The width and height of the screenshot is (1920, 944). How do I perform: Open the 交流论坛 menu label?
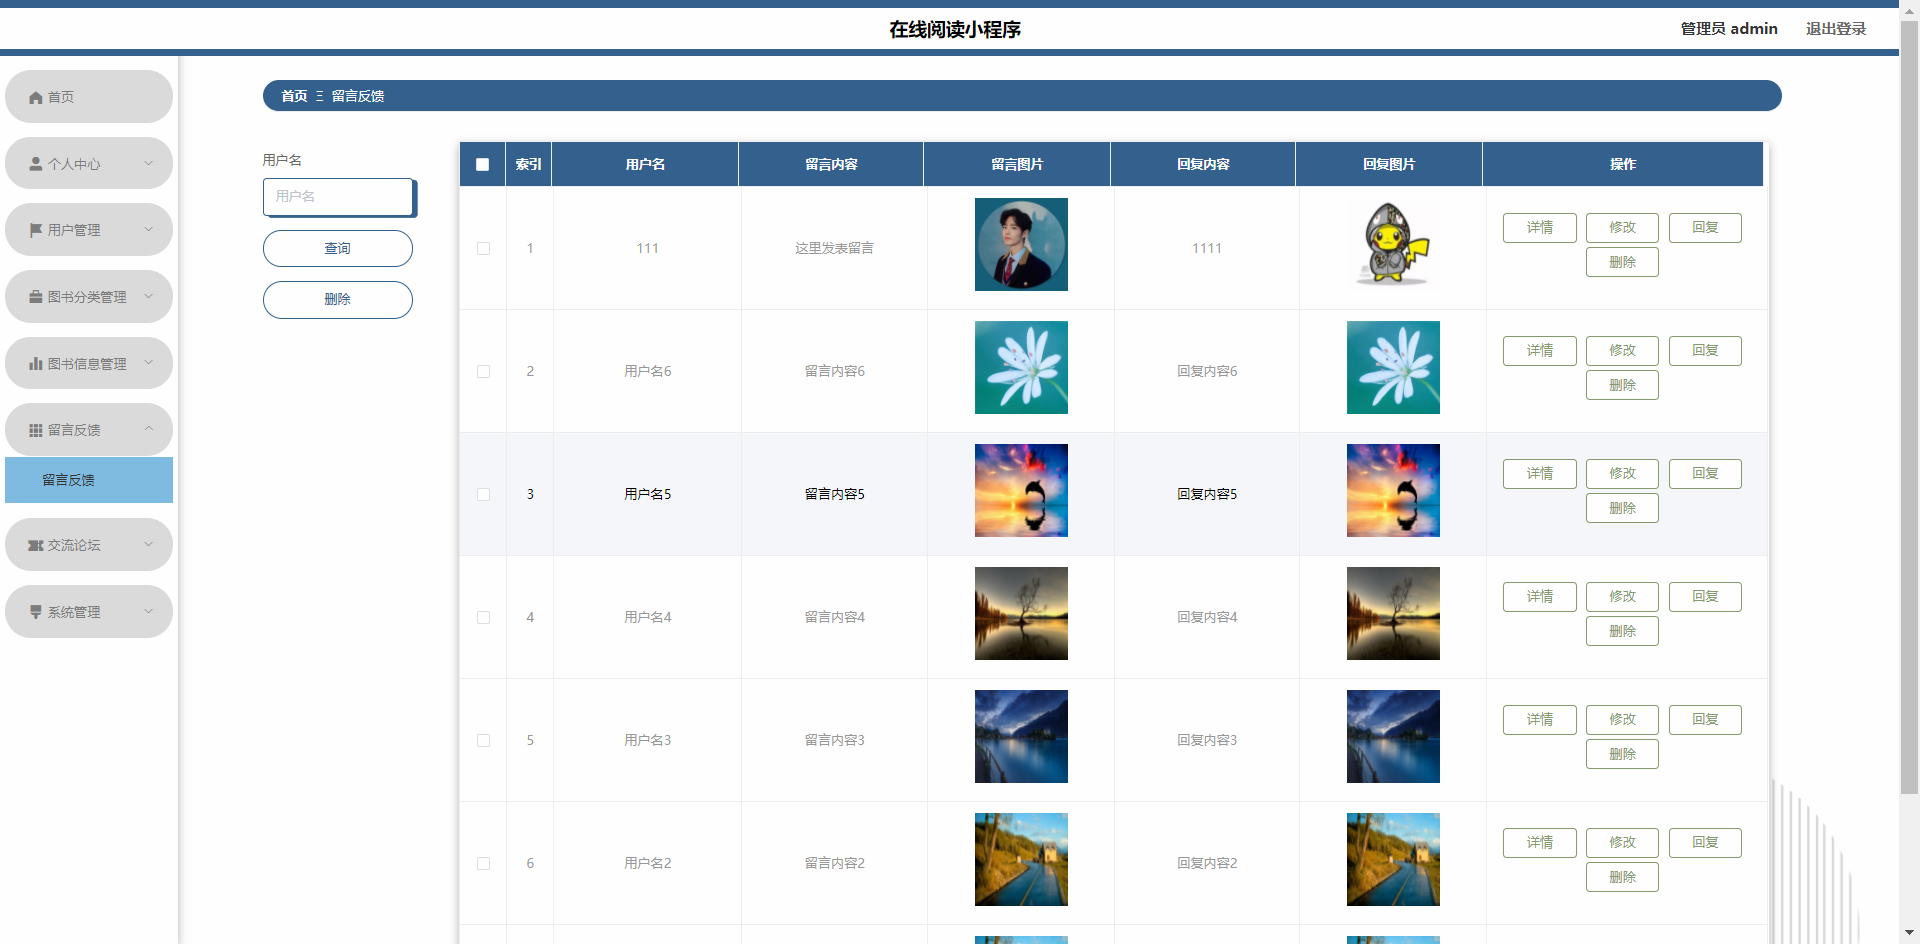click(x=74, y=545)
